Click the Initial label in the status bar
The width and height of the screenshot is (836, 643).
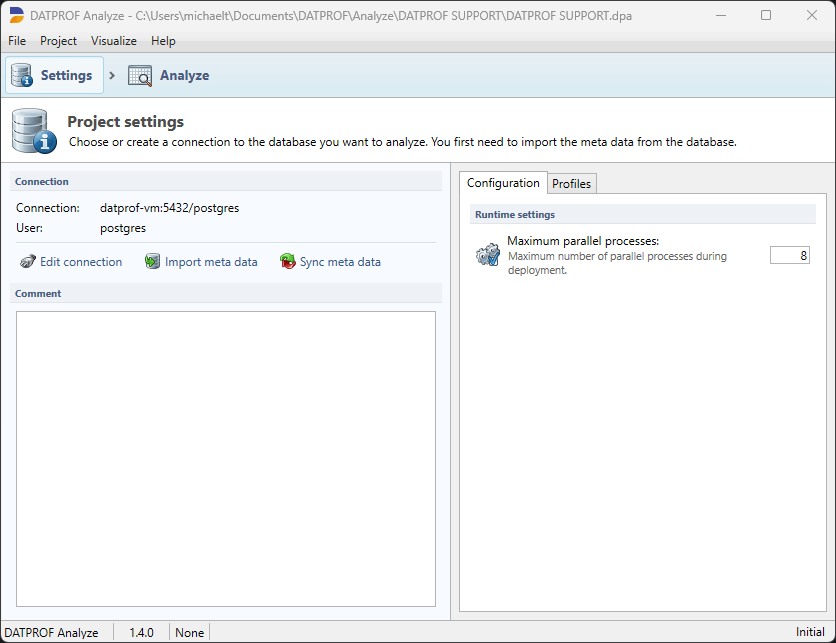pos(809,632)
